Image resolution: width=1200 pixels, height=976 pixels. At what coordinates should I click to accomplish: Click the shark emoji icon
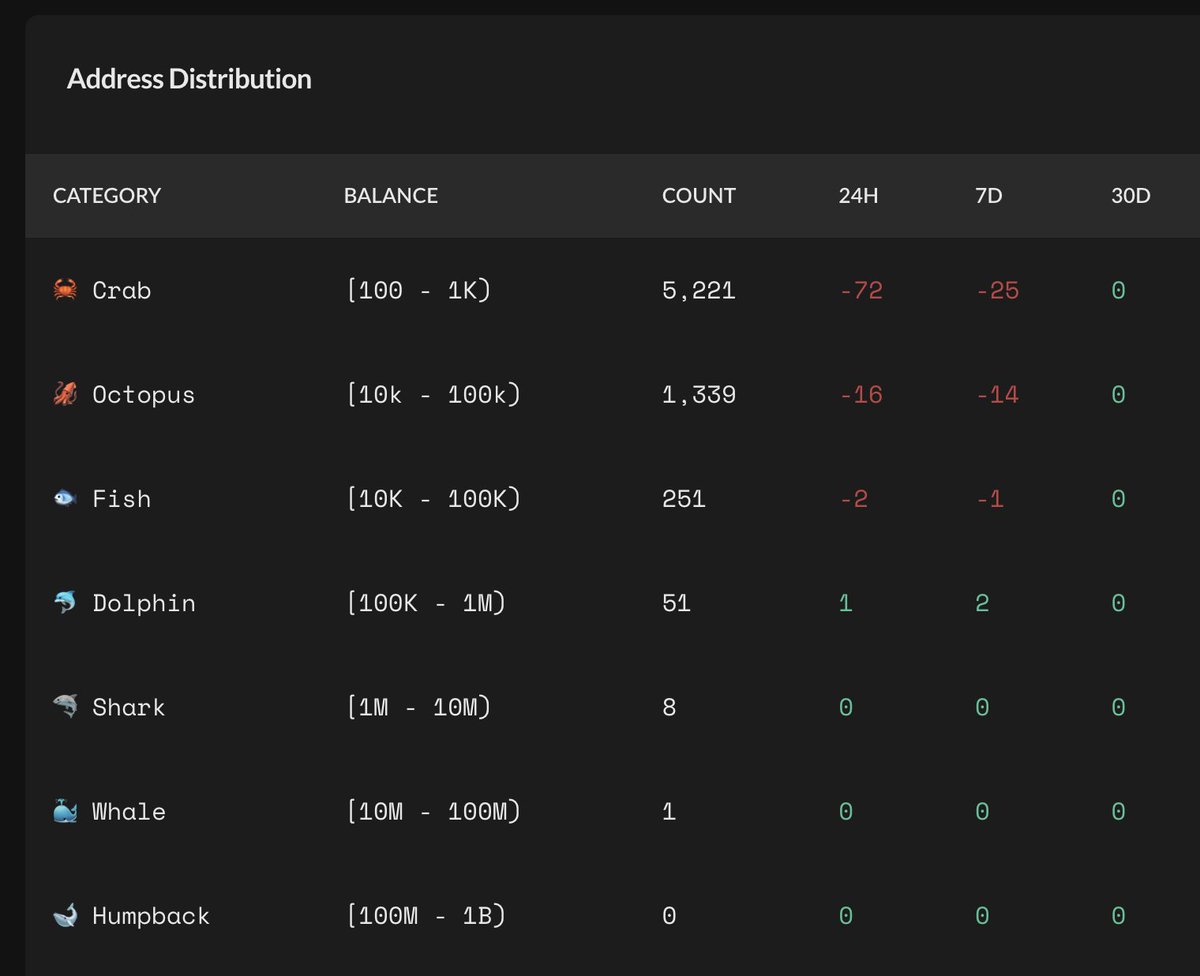click(65, 706)
